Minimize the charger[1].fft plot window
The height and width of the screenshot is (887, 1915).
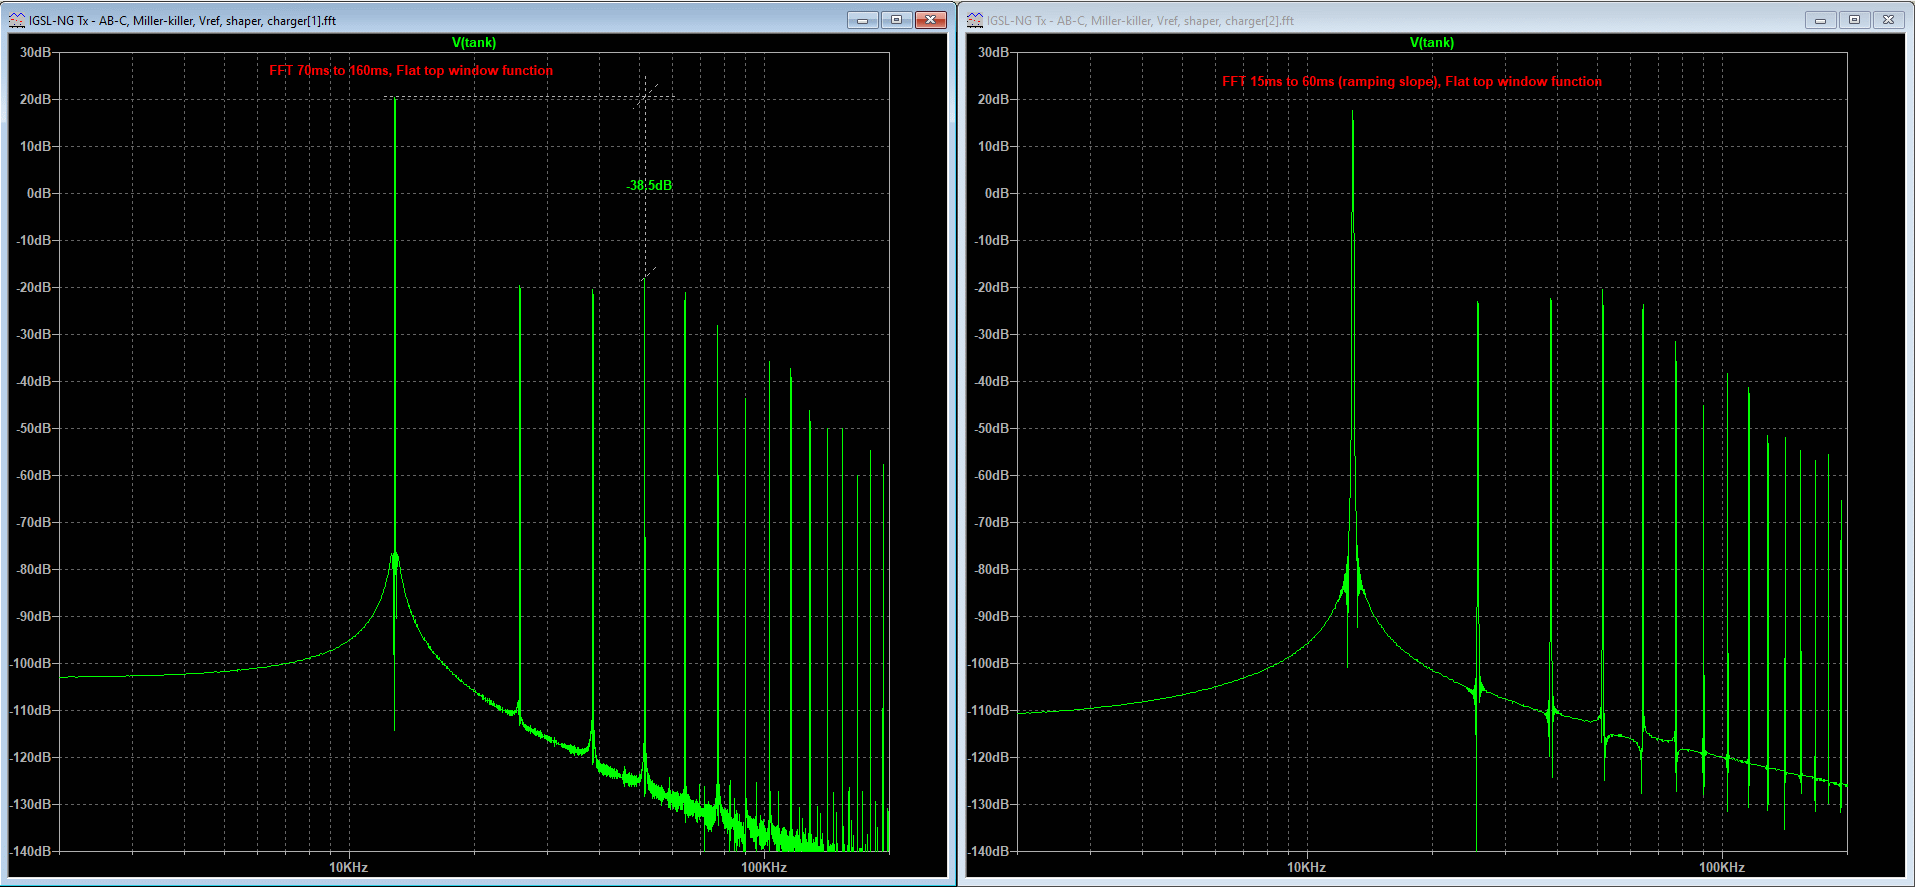pos(862,20)
